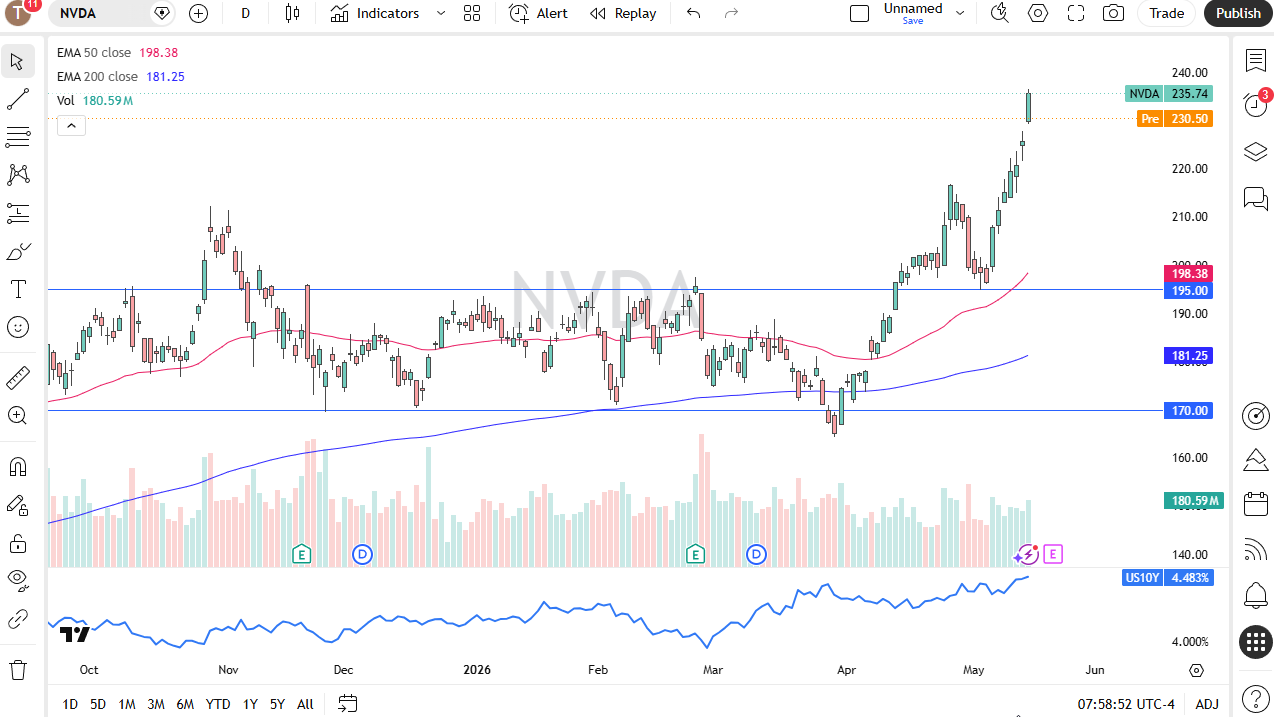The width and height of the screenshot is (1274, 717).
Task: Toggle stay in drawing mode
Action: pyautogui.click(x=17, y=505)
